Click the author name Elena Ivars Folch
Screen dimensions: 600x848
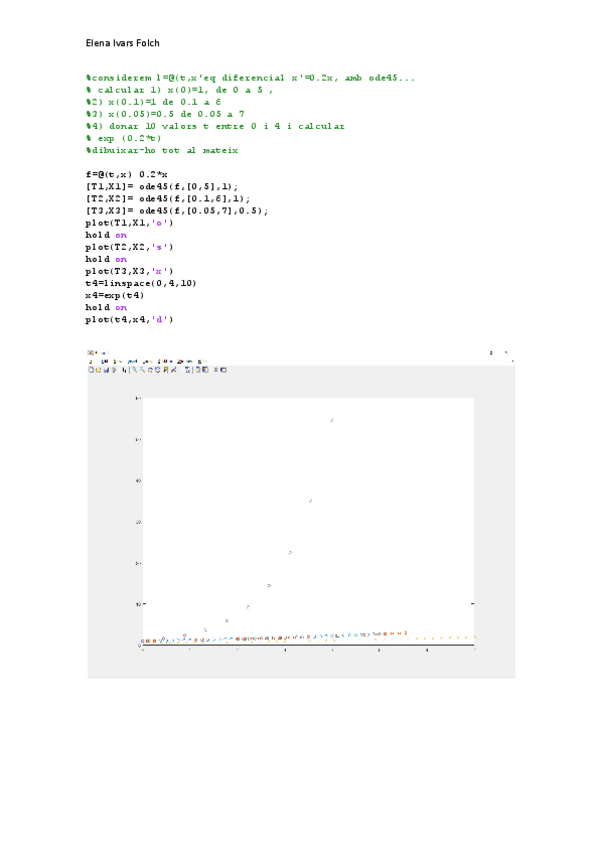(123, 43)
